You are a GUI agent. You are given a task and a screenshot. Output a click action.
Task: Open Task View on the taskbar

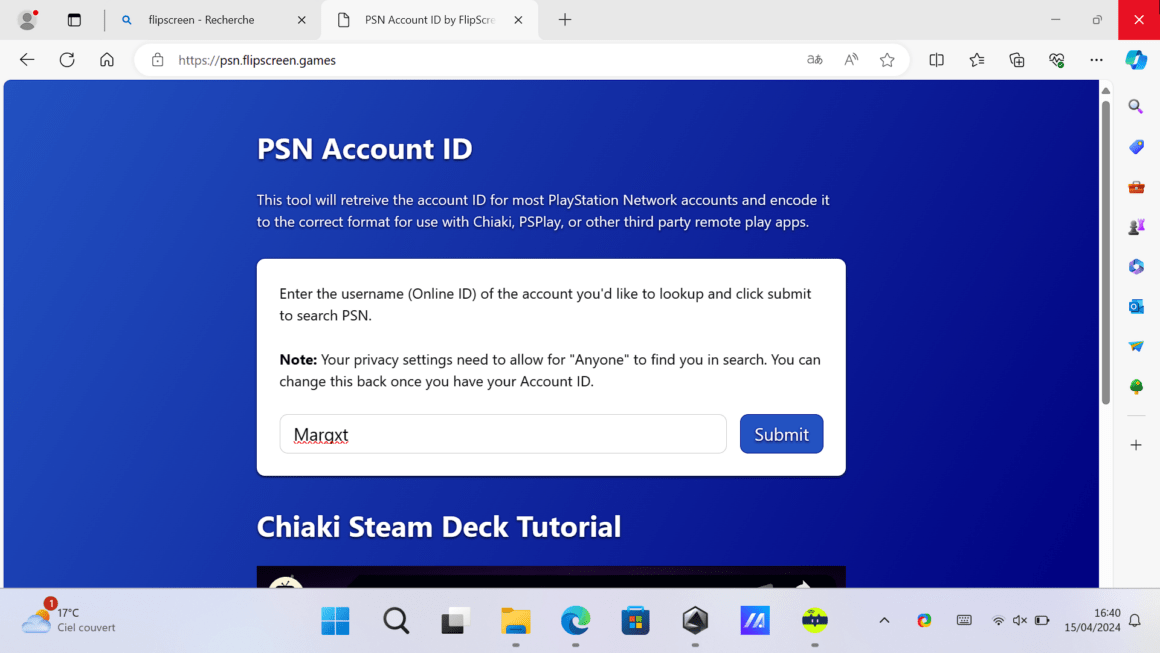[456, 620]
